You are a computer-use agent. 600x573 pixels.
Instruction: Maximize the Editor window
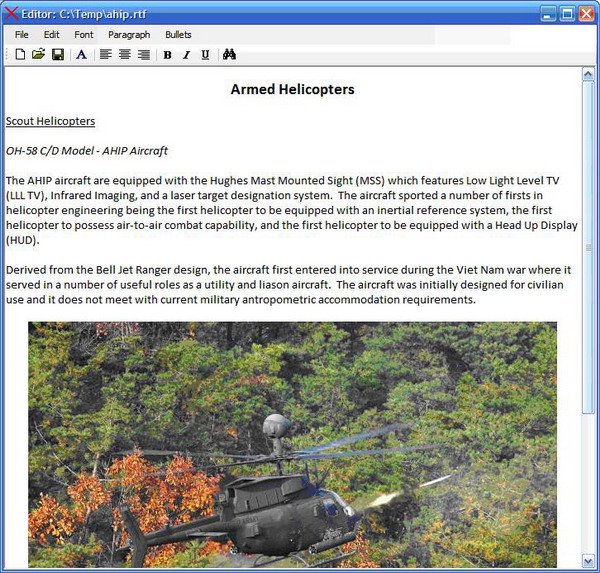point(567,14)
